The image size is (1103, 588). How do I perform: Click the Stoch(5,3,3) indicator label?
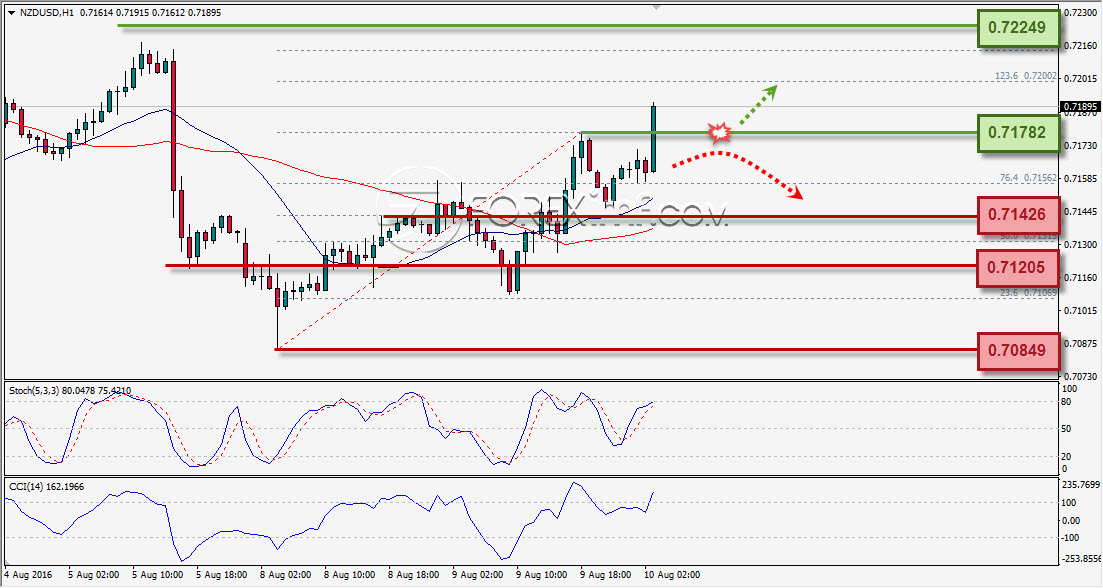[69, 390]
